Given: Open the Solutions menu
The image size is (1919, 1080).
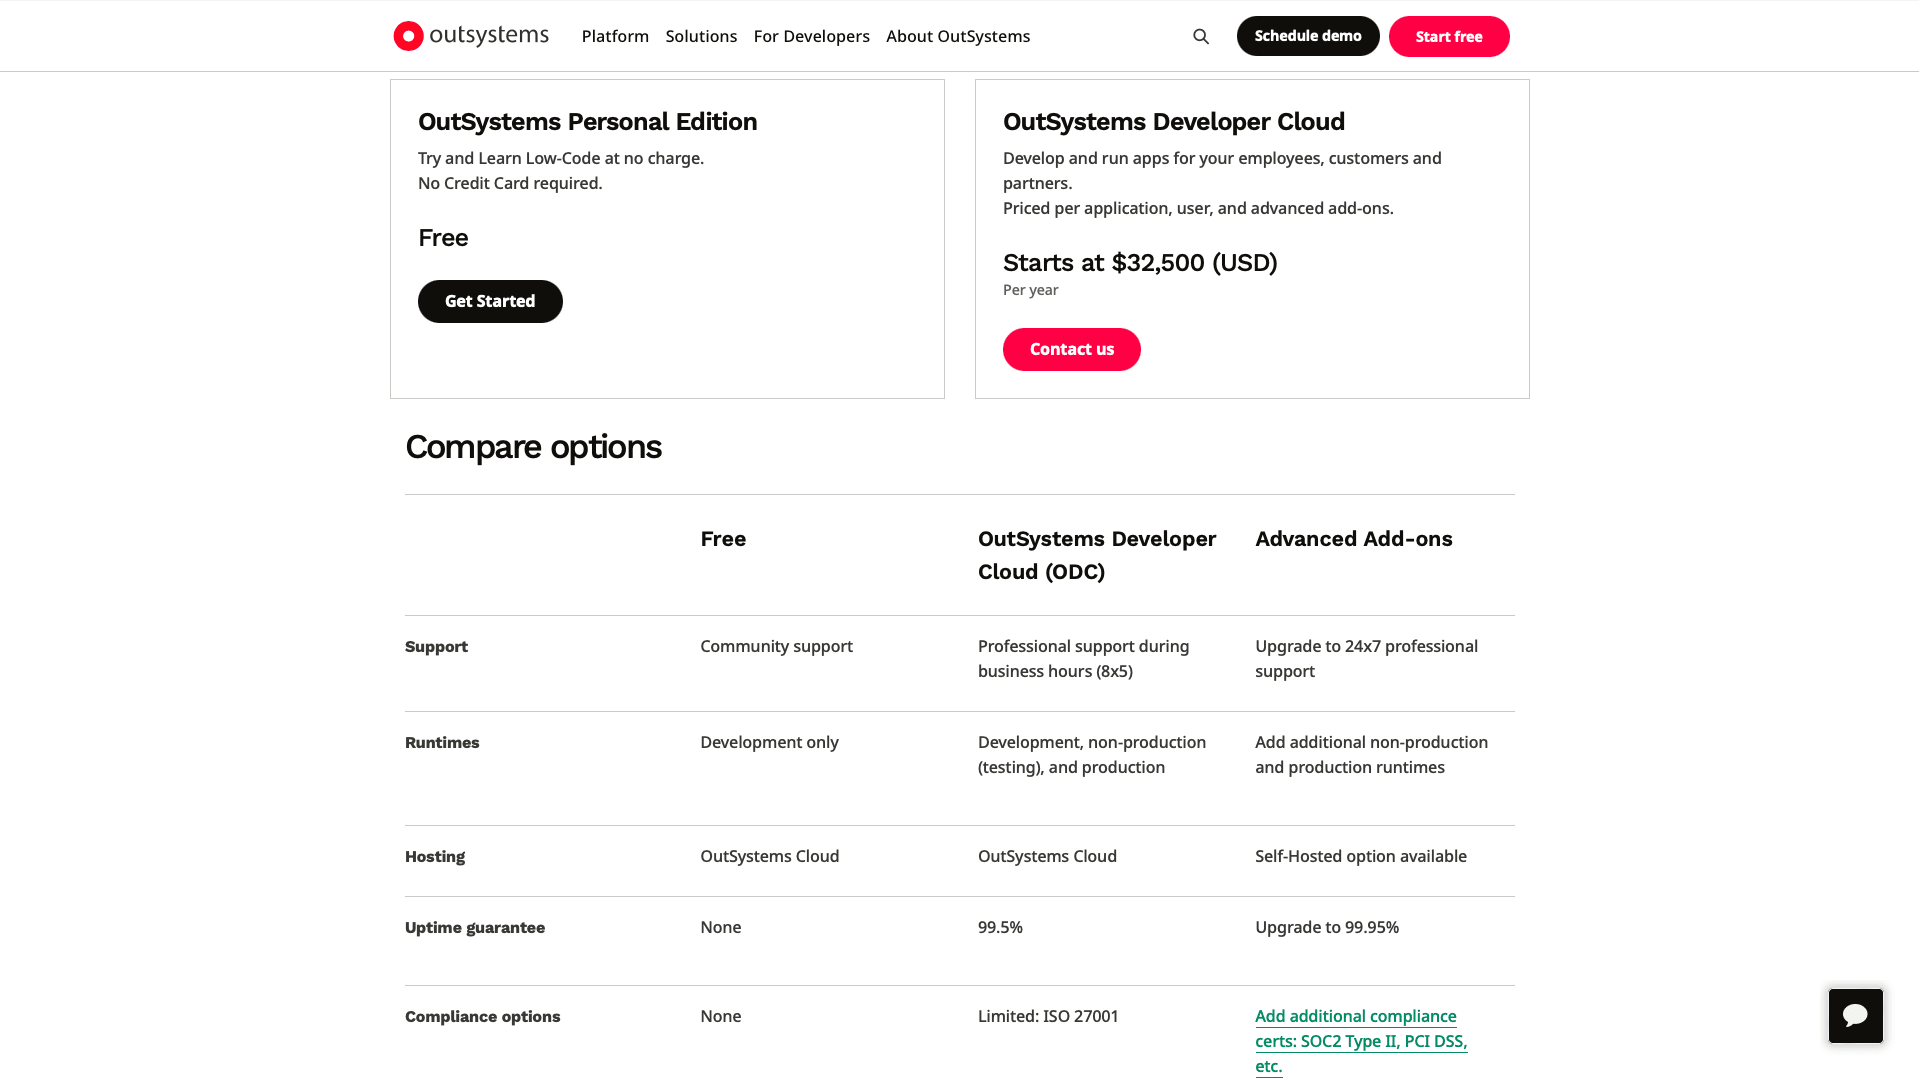Looking at the screenshot, I should (701, 36).
